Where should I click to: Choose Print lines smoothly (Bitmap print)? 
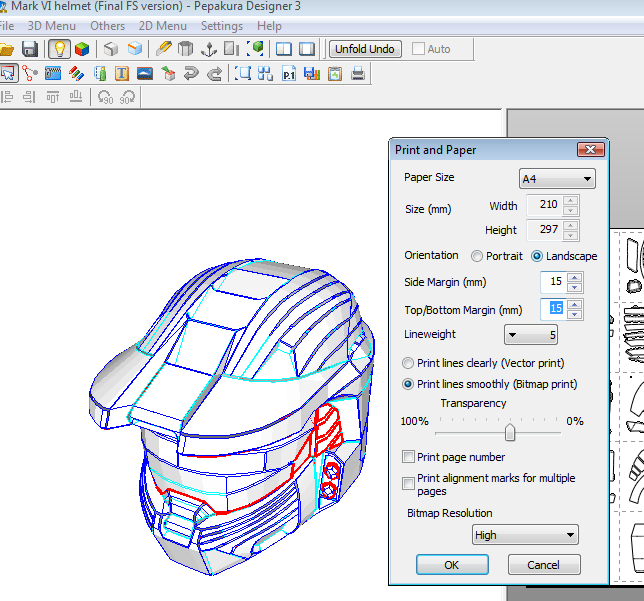(x=407, y=384)
